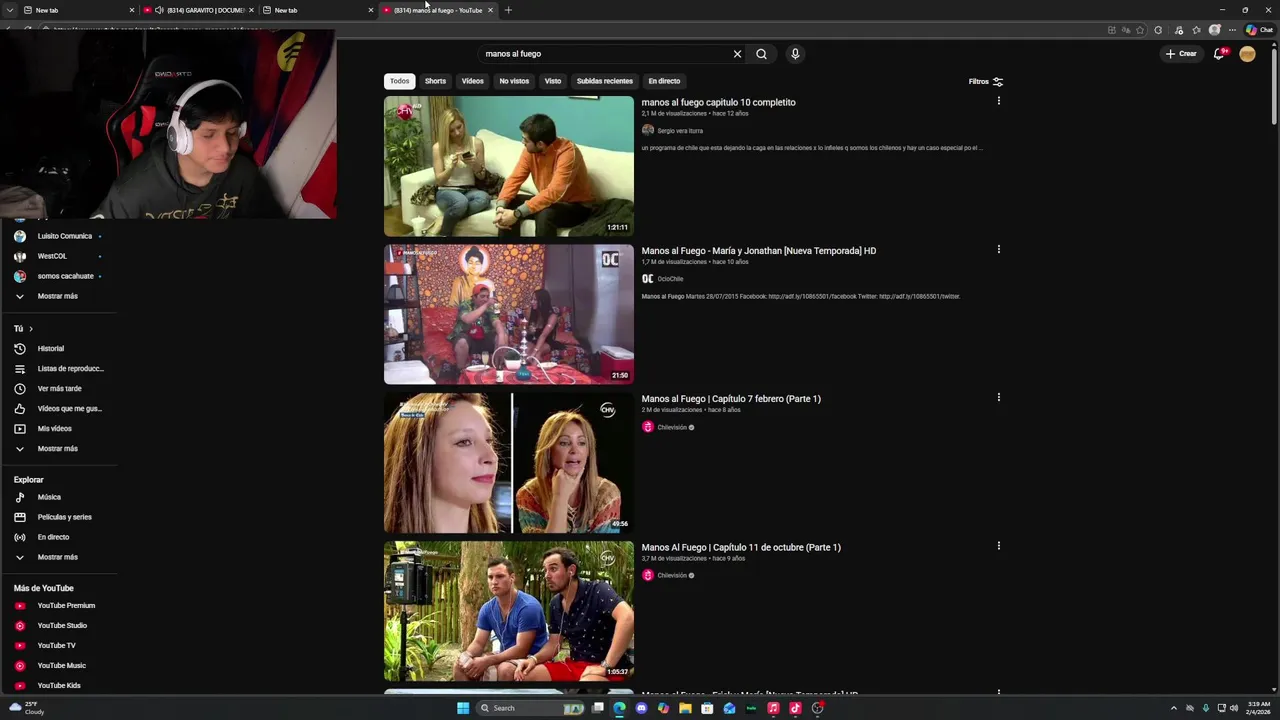This screenshot has height=720, width=1280.
Task: Open the Edge Copilot Chat button
Action: coord(1260,30)
